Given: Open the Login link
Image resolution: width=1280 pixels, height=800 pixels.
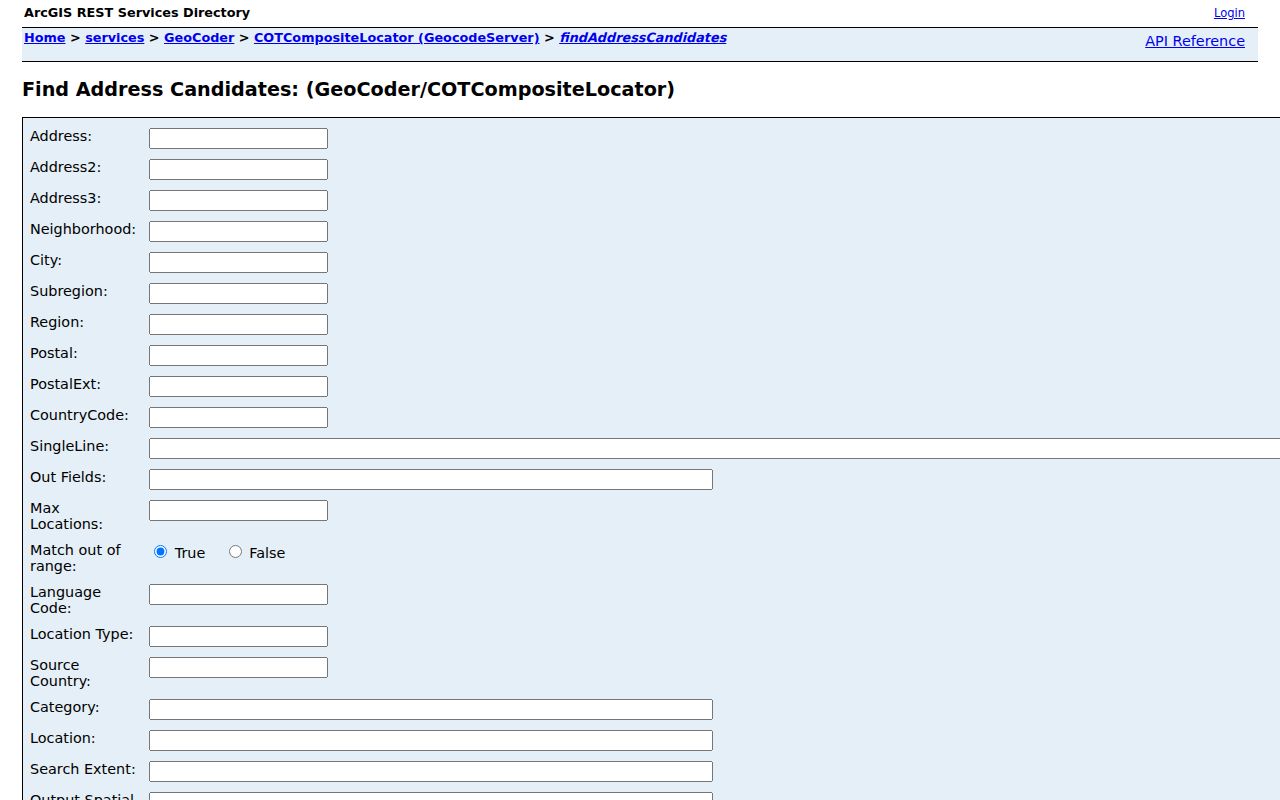Looking at the screenshot, I should point(1229,13).
